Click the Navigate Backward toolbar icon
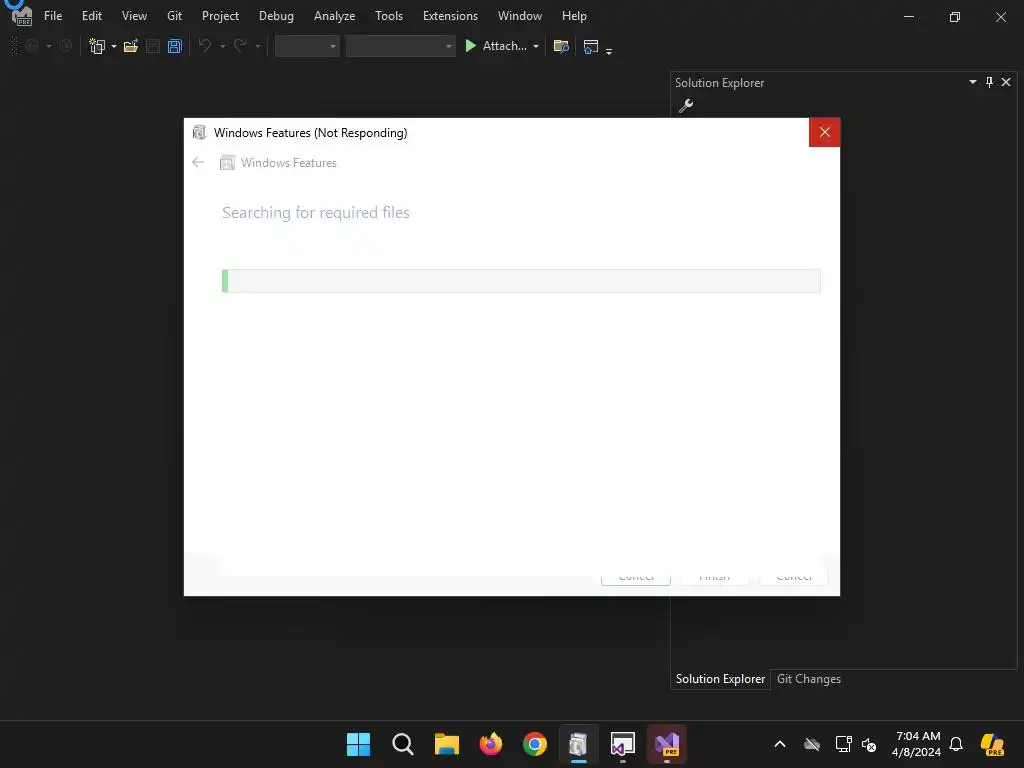The width and height of the screenshot is (1024, 768). (x=31, y=46)
